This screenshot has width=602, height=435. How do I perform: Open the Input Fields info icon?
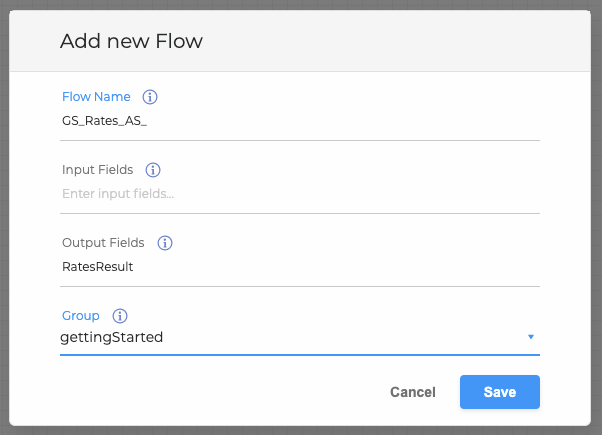(153, 170)
